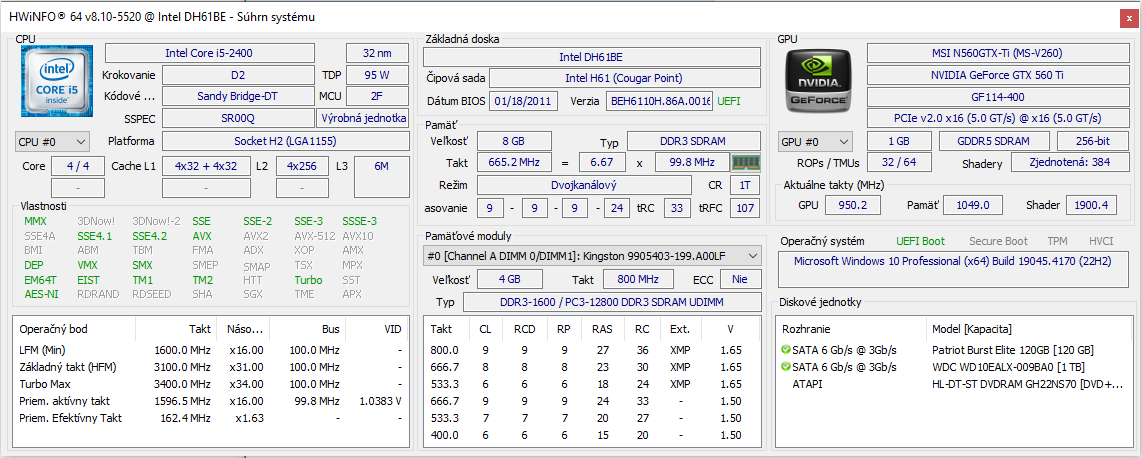Click the 800.0 XMP timing row

click(591, 350)
